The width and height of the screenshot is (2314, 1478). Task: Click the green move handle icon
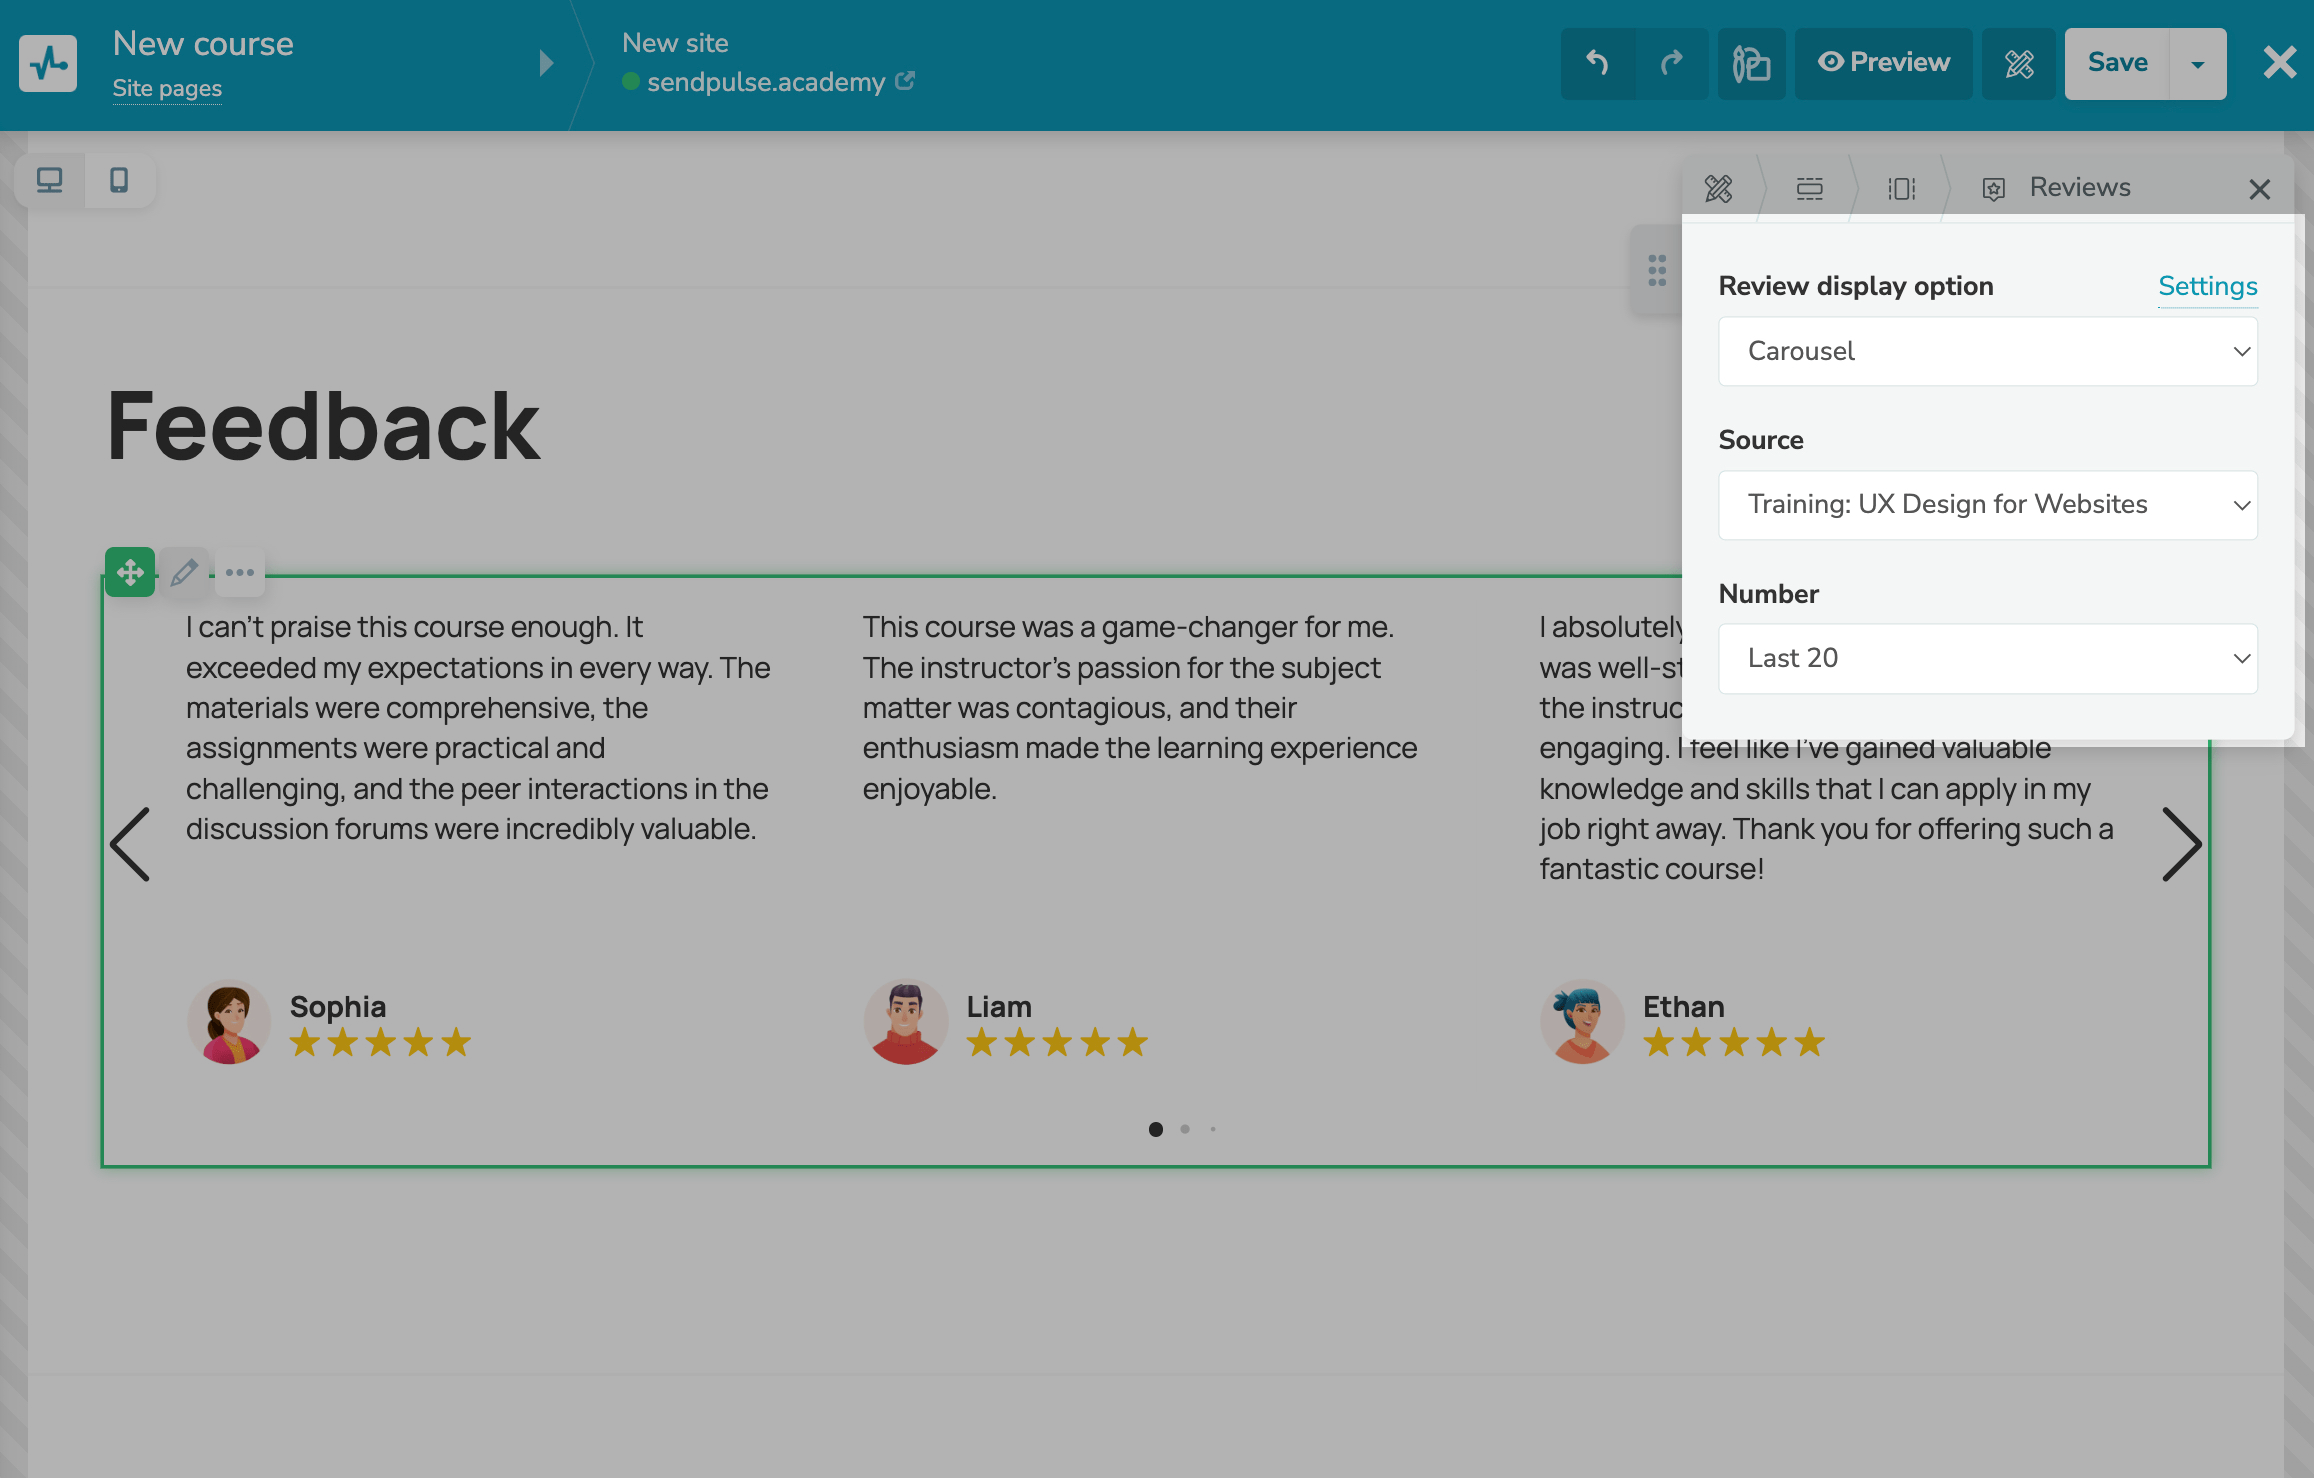(130, 572)
